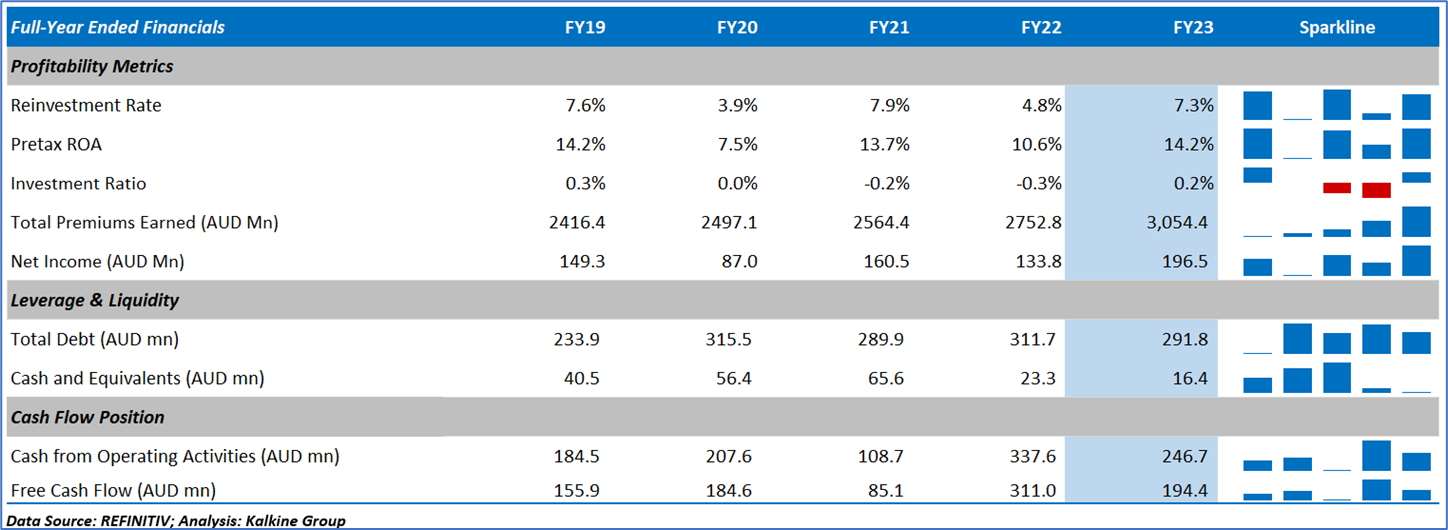The width and height of the screenshot is (1448, 530).
Task: Click the Free Cash Flow sparkline
Action: 1336,490
